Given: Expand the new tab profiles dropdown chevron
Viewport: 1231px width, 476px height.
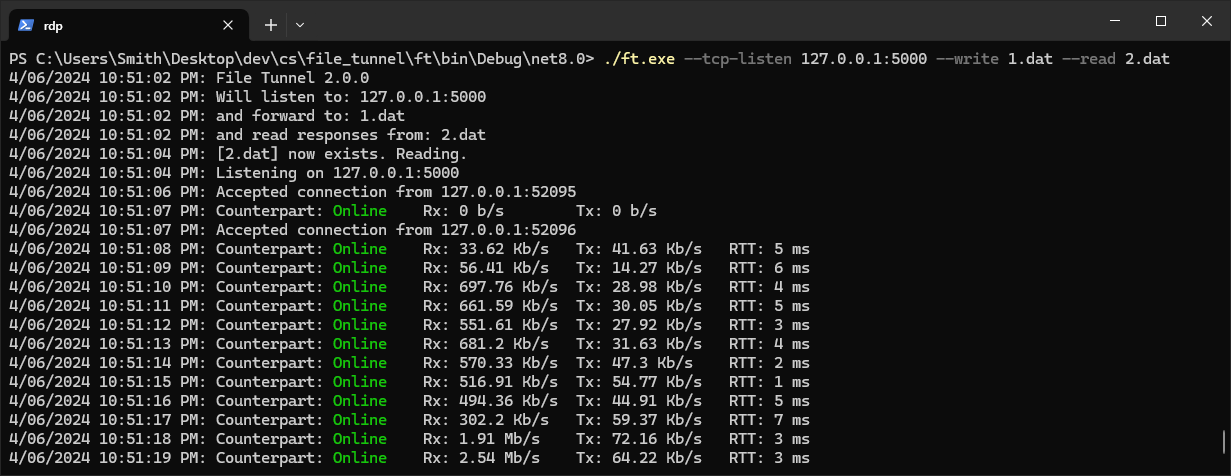Looking at the screenshot, I should [x=300, y=24].
